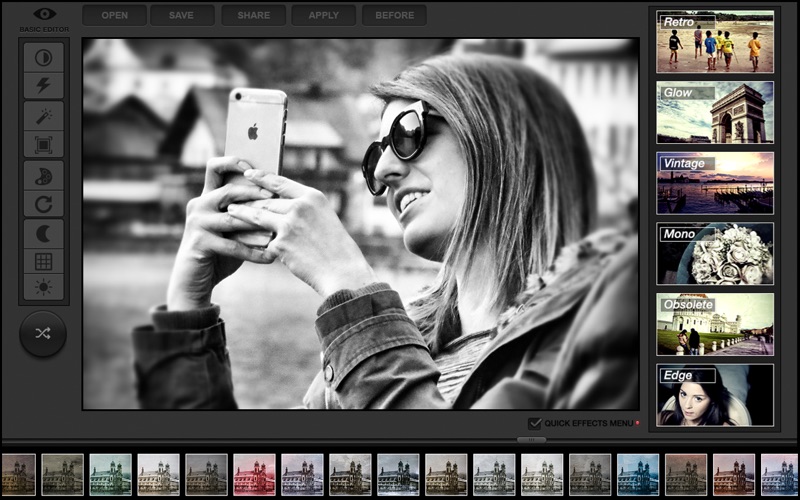The width and height of the screenshot is (800, 500).
Task: Apply the Obsolete quick effect
Action: (x=715, y=324)
